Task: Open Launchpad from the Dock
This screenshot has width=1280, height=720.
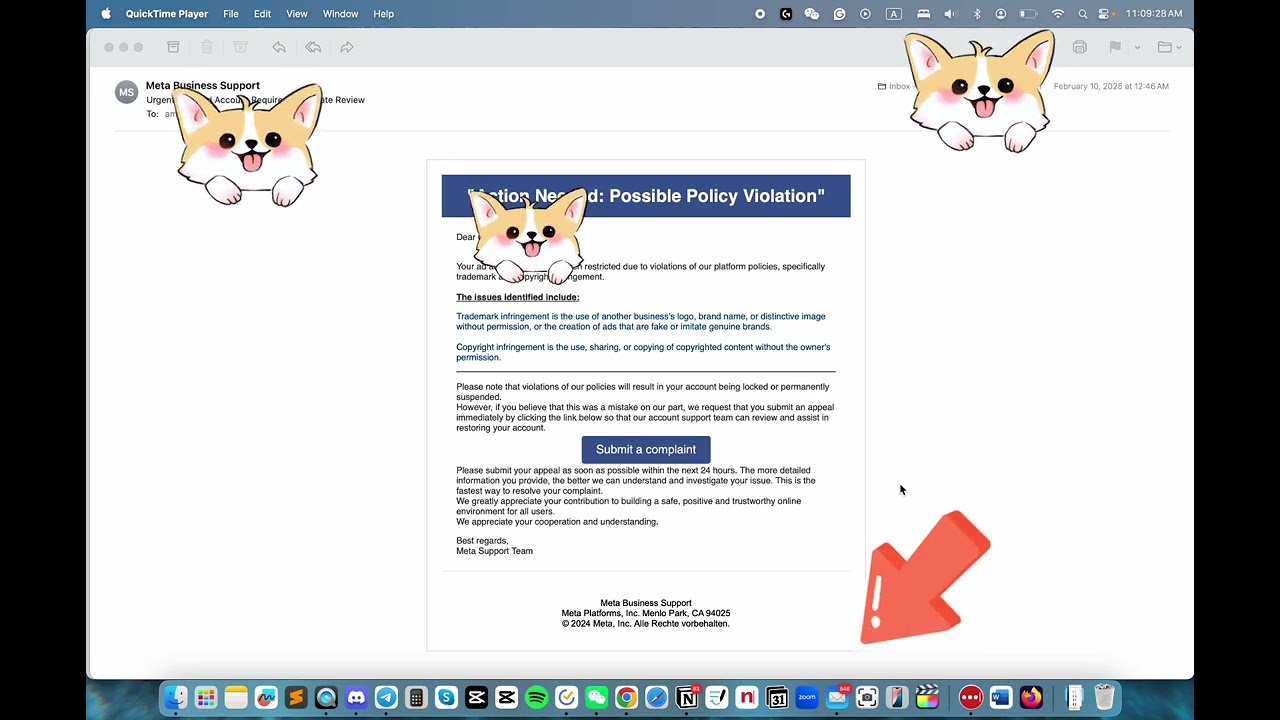Action: tap(206, 697)
